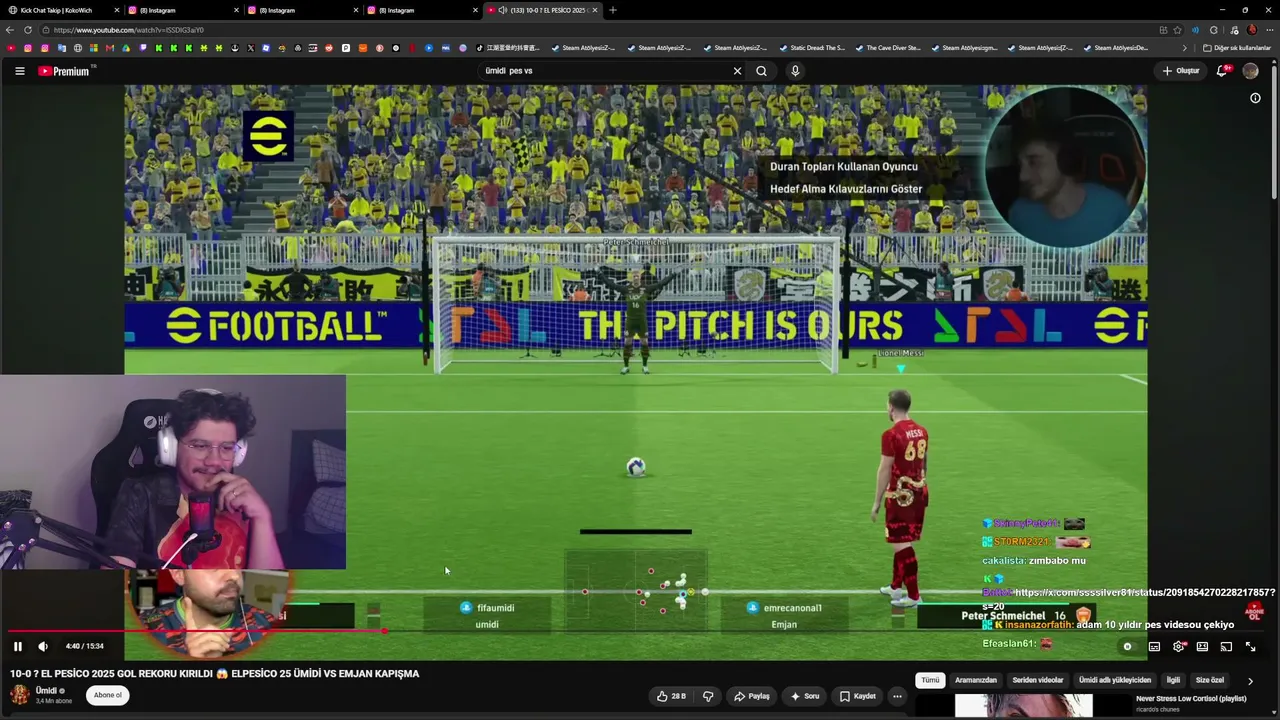Select the Seriden videolar chip
Image resolution: width=1280 pixels, height=720 pixels.
[x=1038, y=680]
